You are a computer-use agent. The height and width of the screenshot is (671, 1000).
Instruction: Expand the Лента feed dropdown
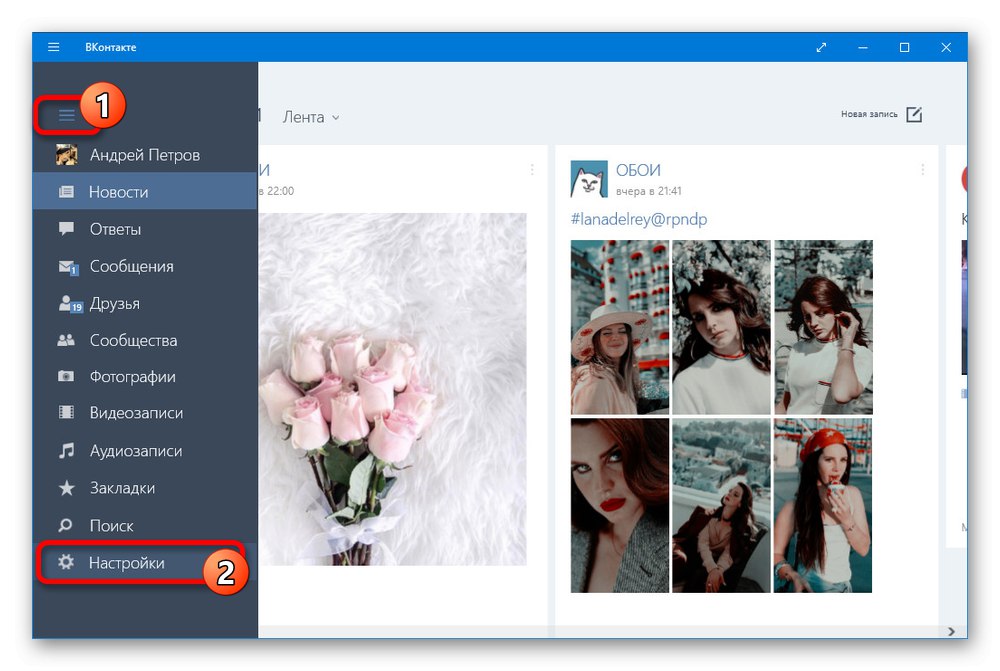(311, 117)
